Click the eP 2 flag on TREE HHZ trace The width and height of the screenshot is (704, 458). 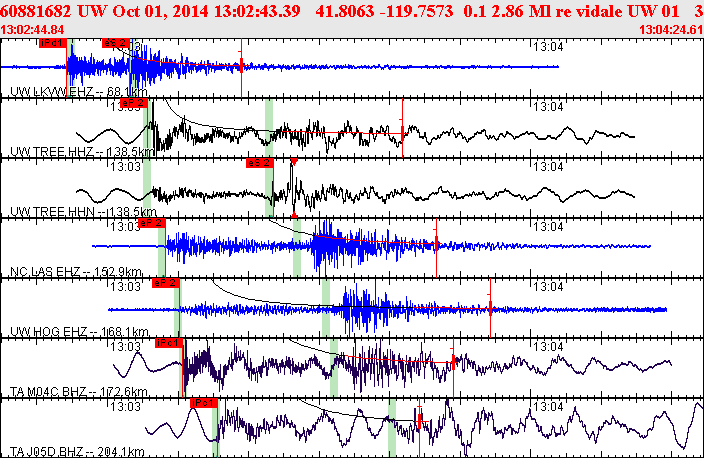(134, 103)
